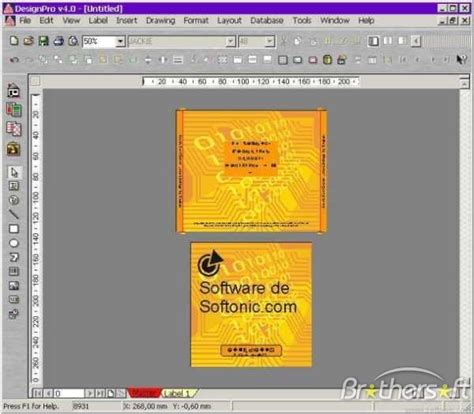Click the vertical scrollbar up arrow
This screenshot has width=474, height=414.
464,84
